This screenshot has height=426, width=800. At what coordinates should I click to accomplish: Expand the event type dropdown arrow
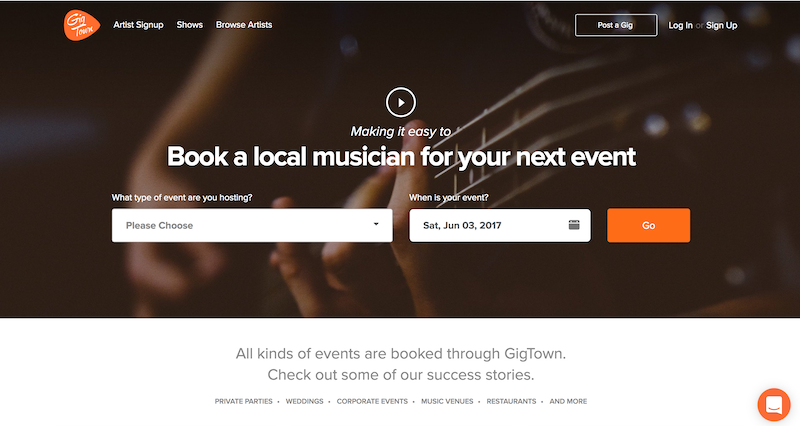coord(376,224)
